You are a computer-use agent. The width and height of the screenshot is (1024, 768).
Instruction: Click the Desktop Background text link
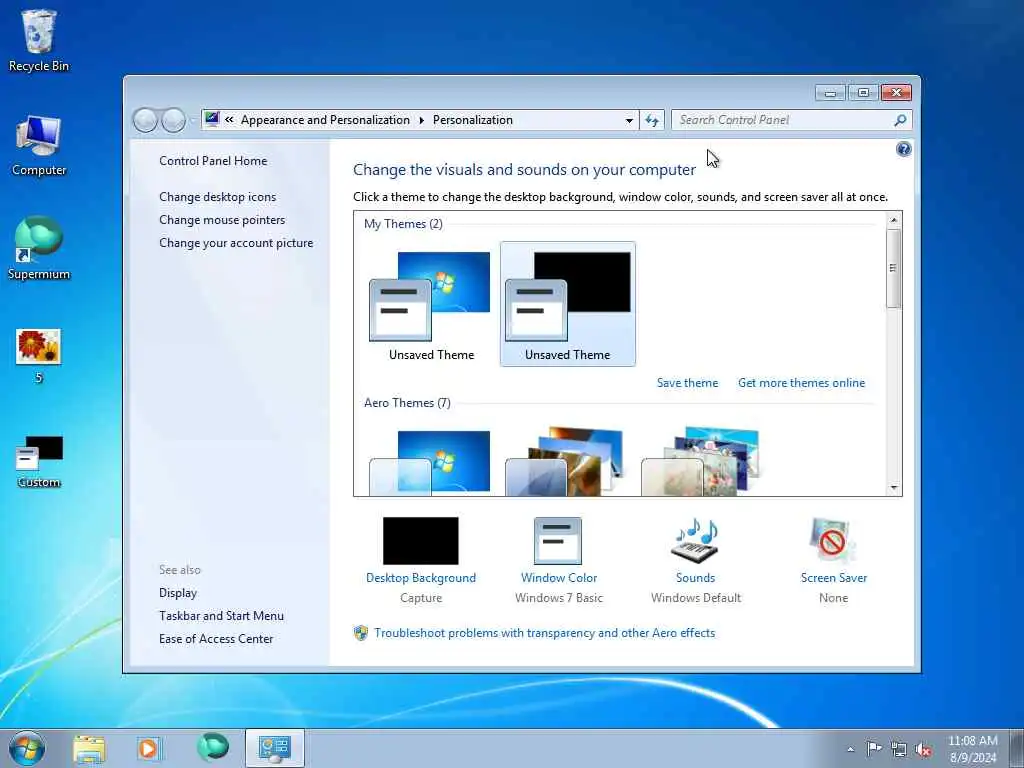(421, 578)
